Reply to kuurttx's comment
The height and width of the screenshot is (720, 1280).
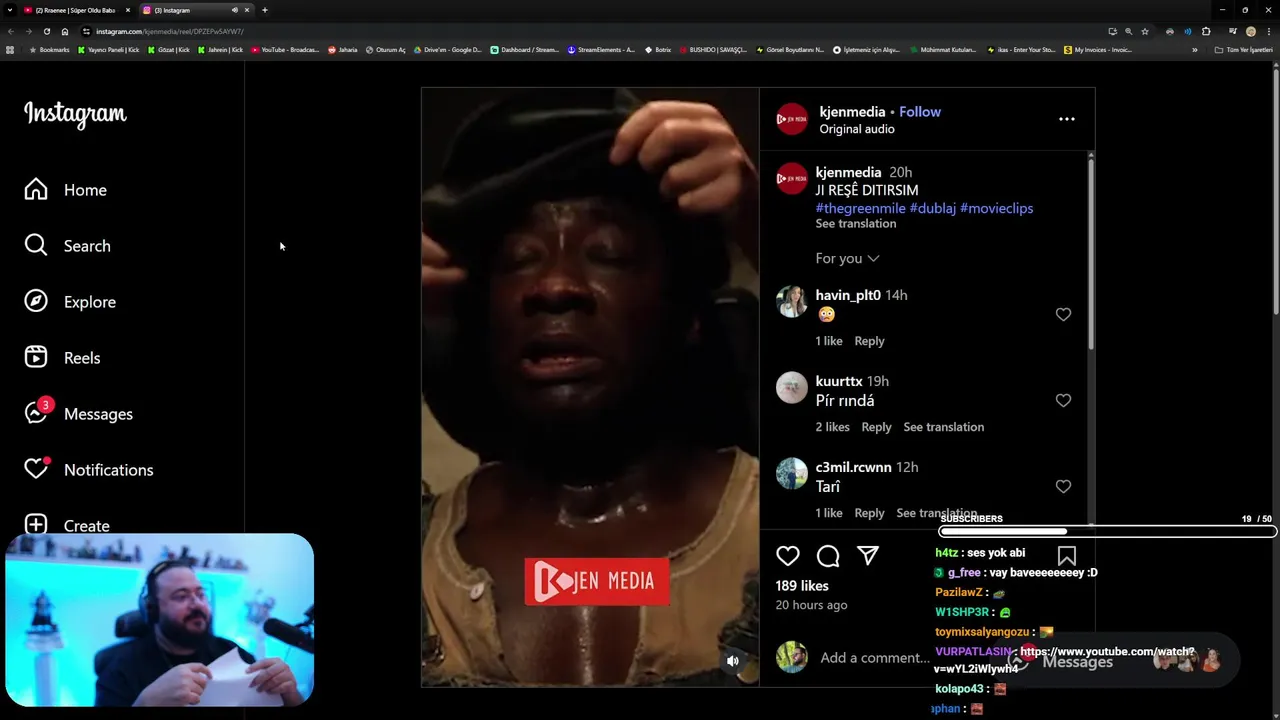pyautogui.click(x=876, y=427)
